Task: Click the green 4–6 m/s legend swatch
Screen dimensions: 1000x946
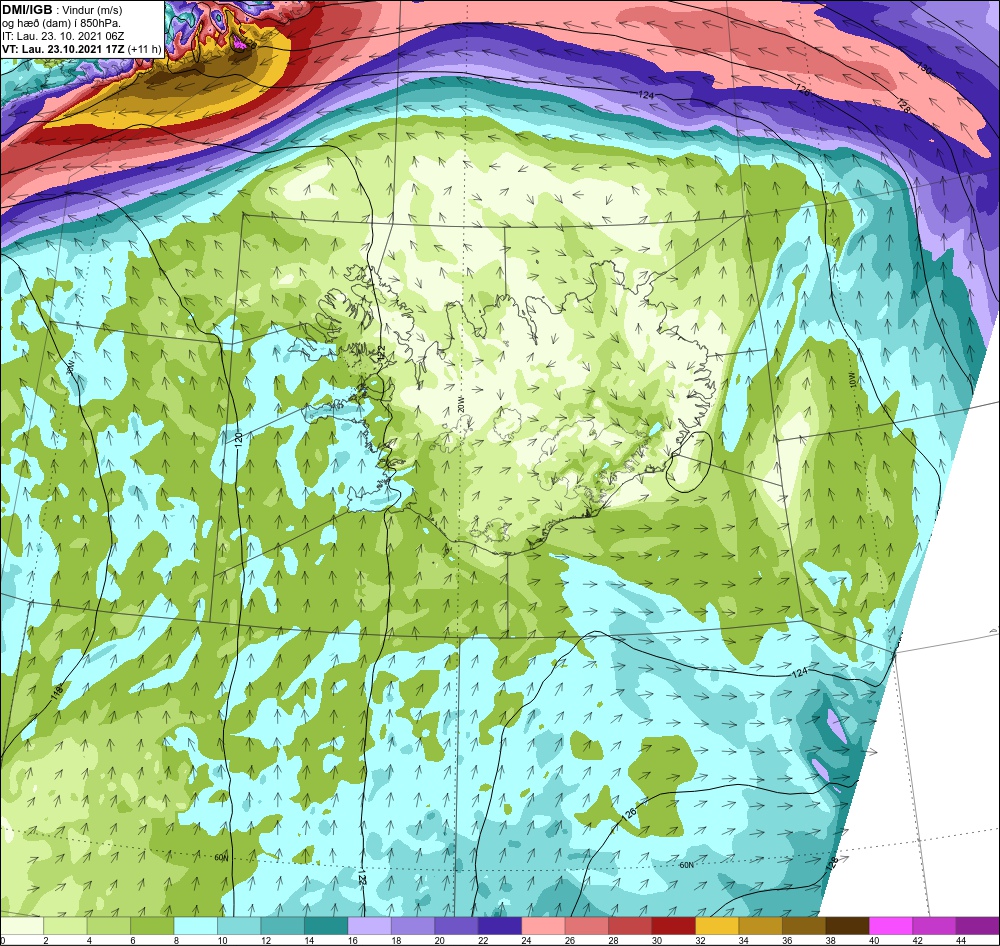Action: pos(108,926)
